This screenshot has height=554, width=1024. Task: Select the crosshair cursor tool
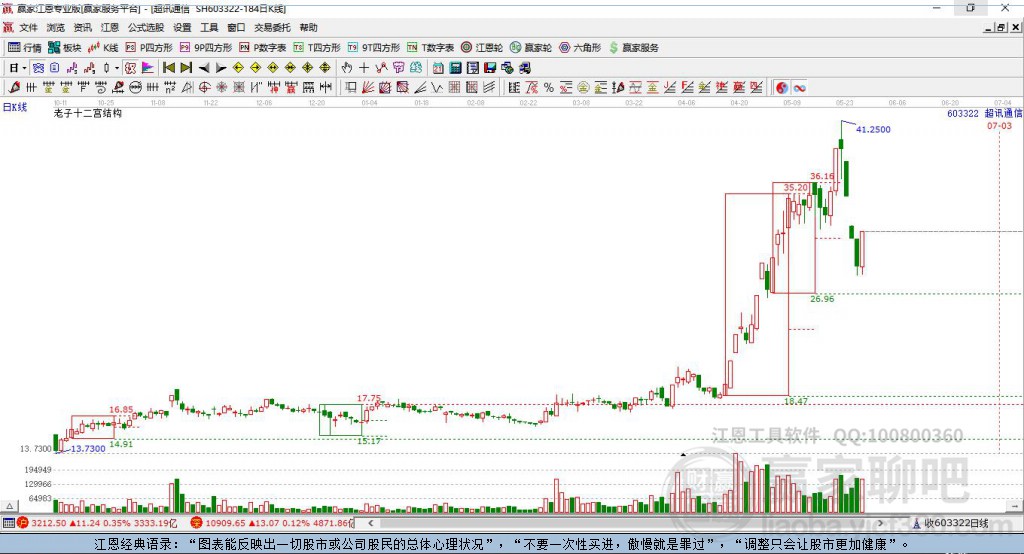tap(364, 68)
